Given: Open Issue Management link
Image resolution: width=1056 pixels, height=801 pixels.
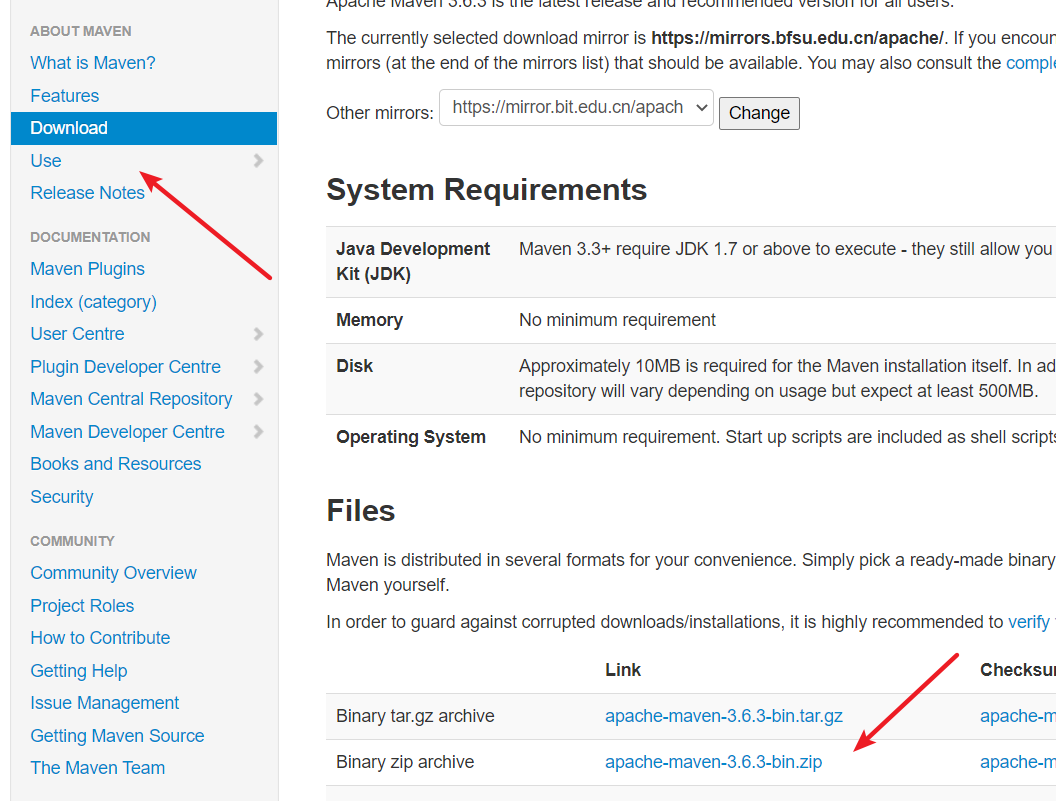Looking at the screenshot, I should [x=104, y=703].
